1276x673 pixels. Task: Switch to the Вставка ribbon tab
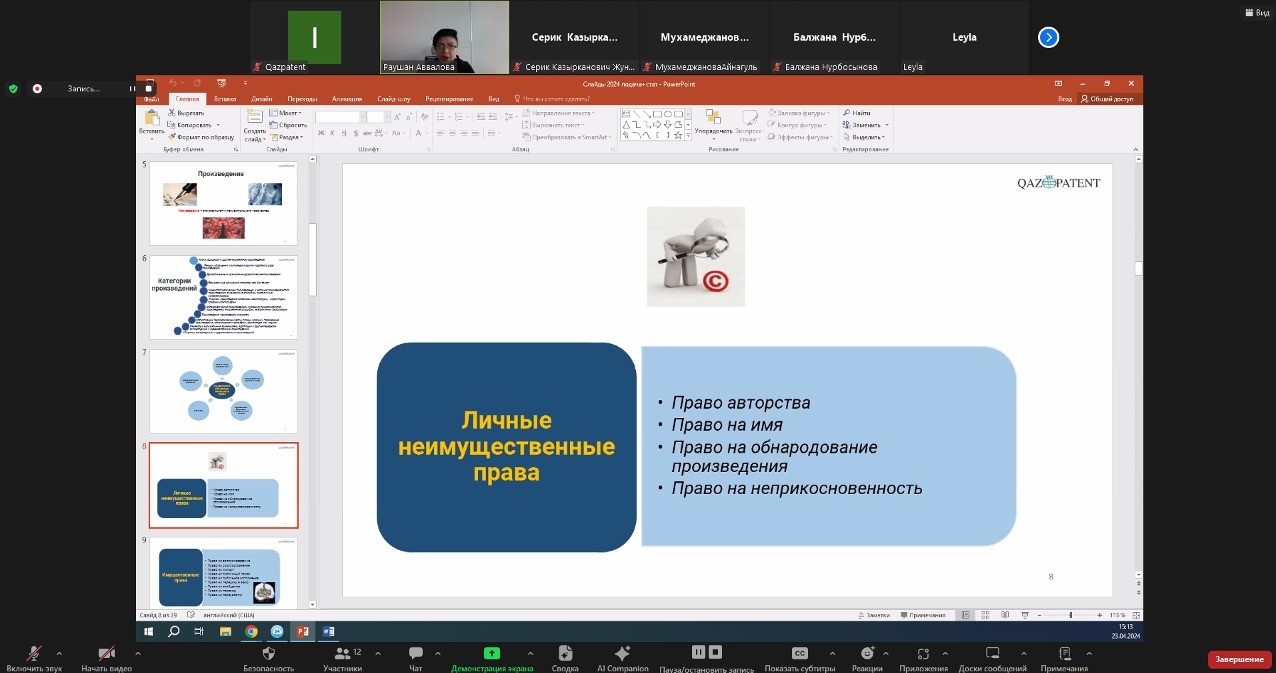pos(225,99)
